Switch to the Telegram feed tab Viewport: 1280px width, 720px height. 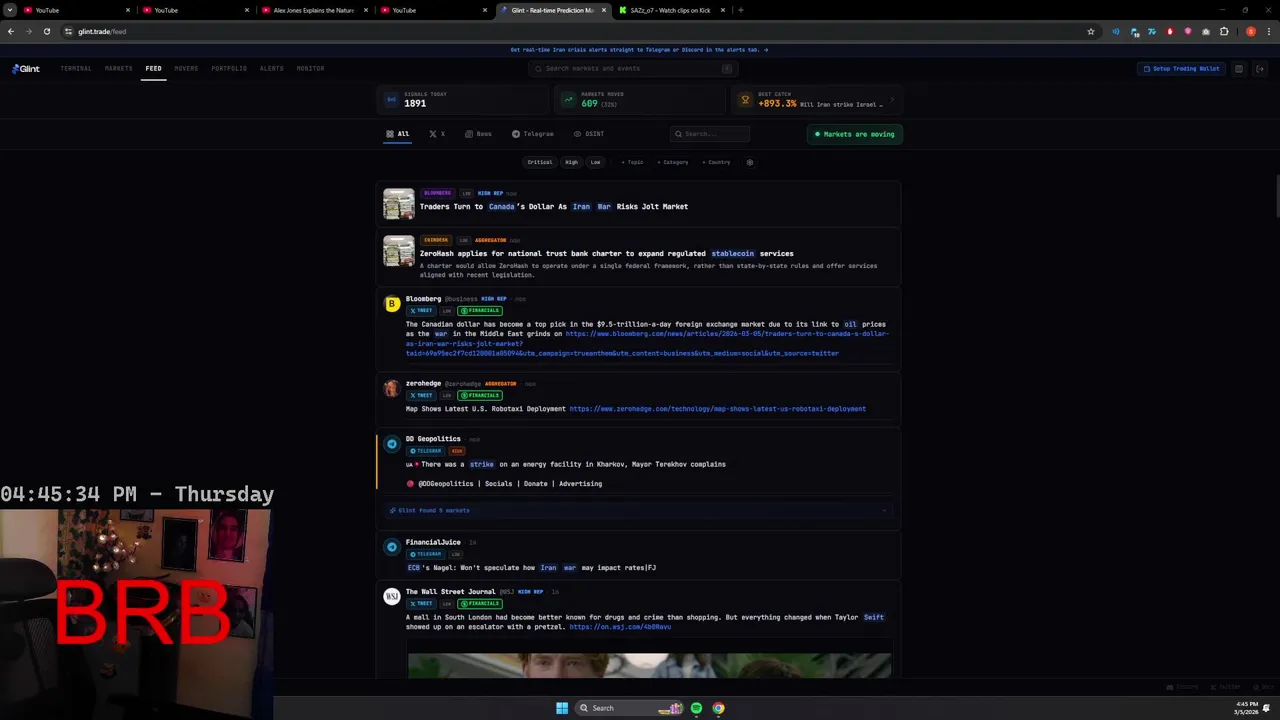tap(533, 134)
